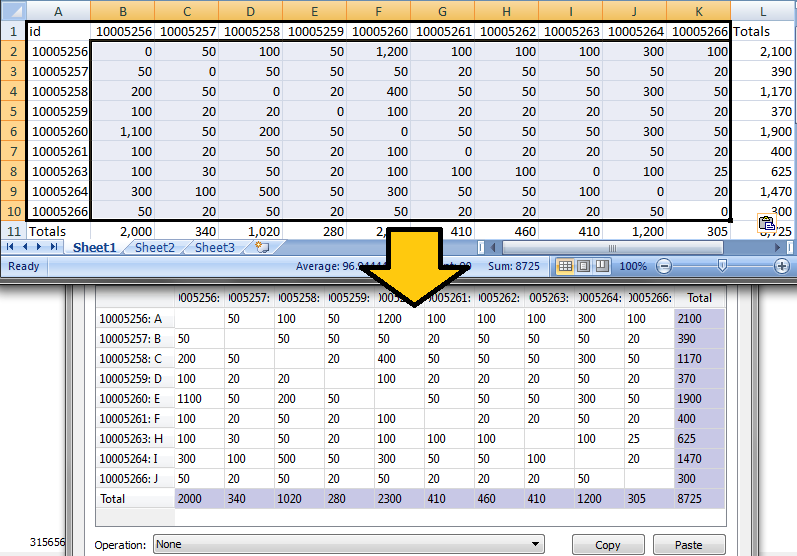
Task: Zoom in with the plus button
Action: point(782,266)
